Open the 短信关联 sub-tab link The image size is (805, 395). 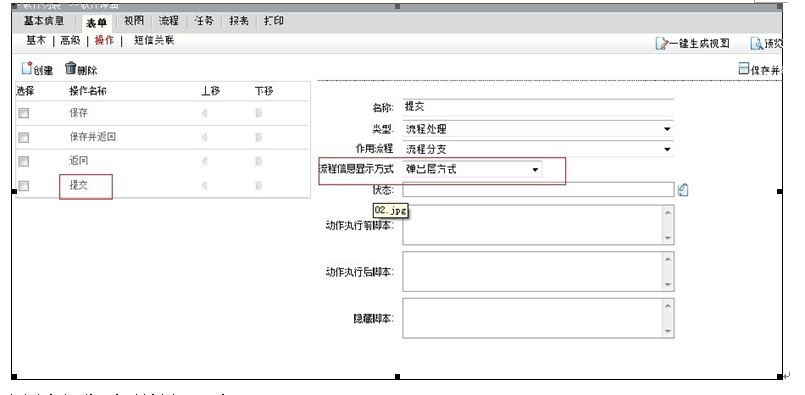point(154,41)
